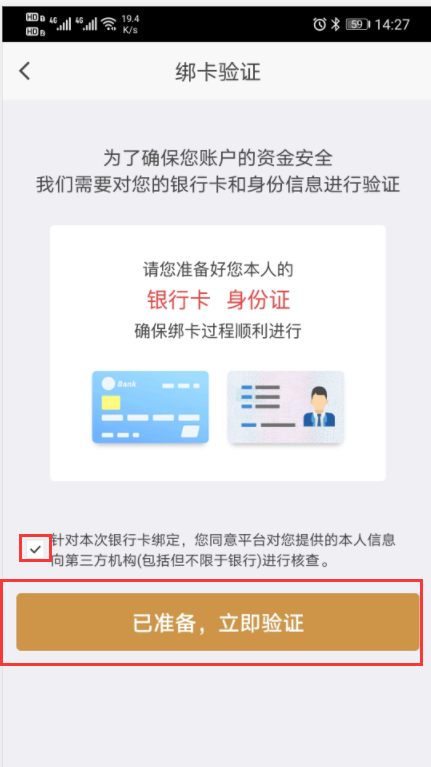Tap the alarm clock icon in status bar
This screenshot has width=431, height=767.
pos(319,24)
